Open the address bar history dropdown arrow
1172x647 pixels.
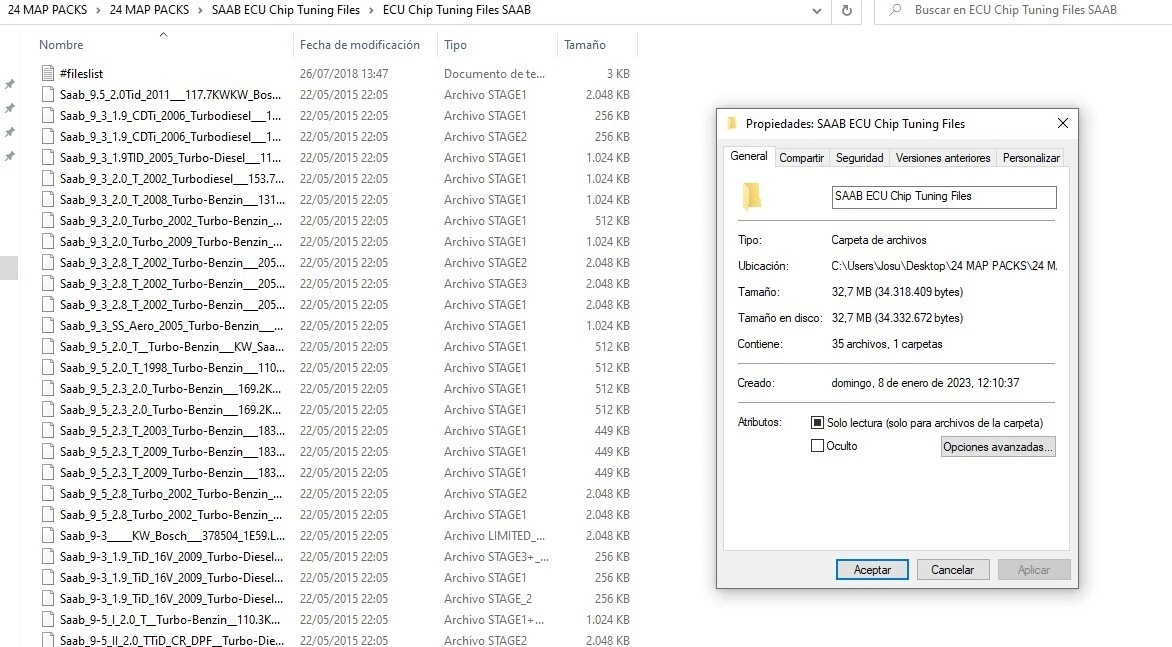(x=816, y=11)
